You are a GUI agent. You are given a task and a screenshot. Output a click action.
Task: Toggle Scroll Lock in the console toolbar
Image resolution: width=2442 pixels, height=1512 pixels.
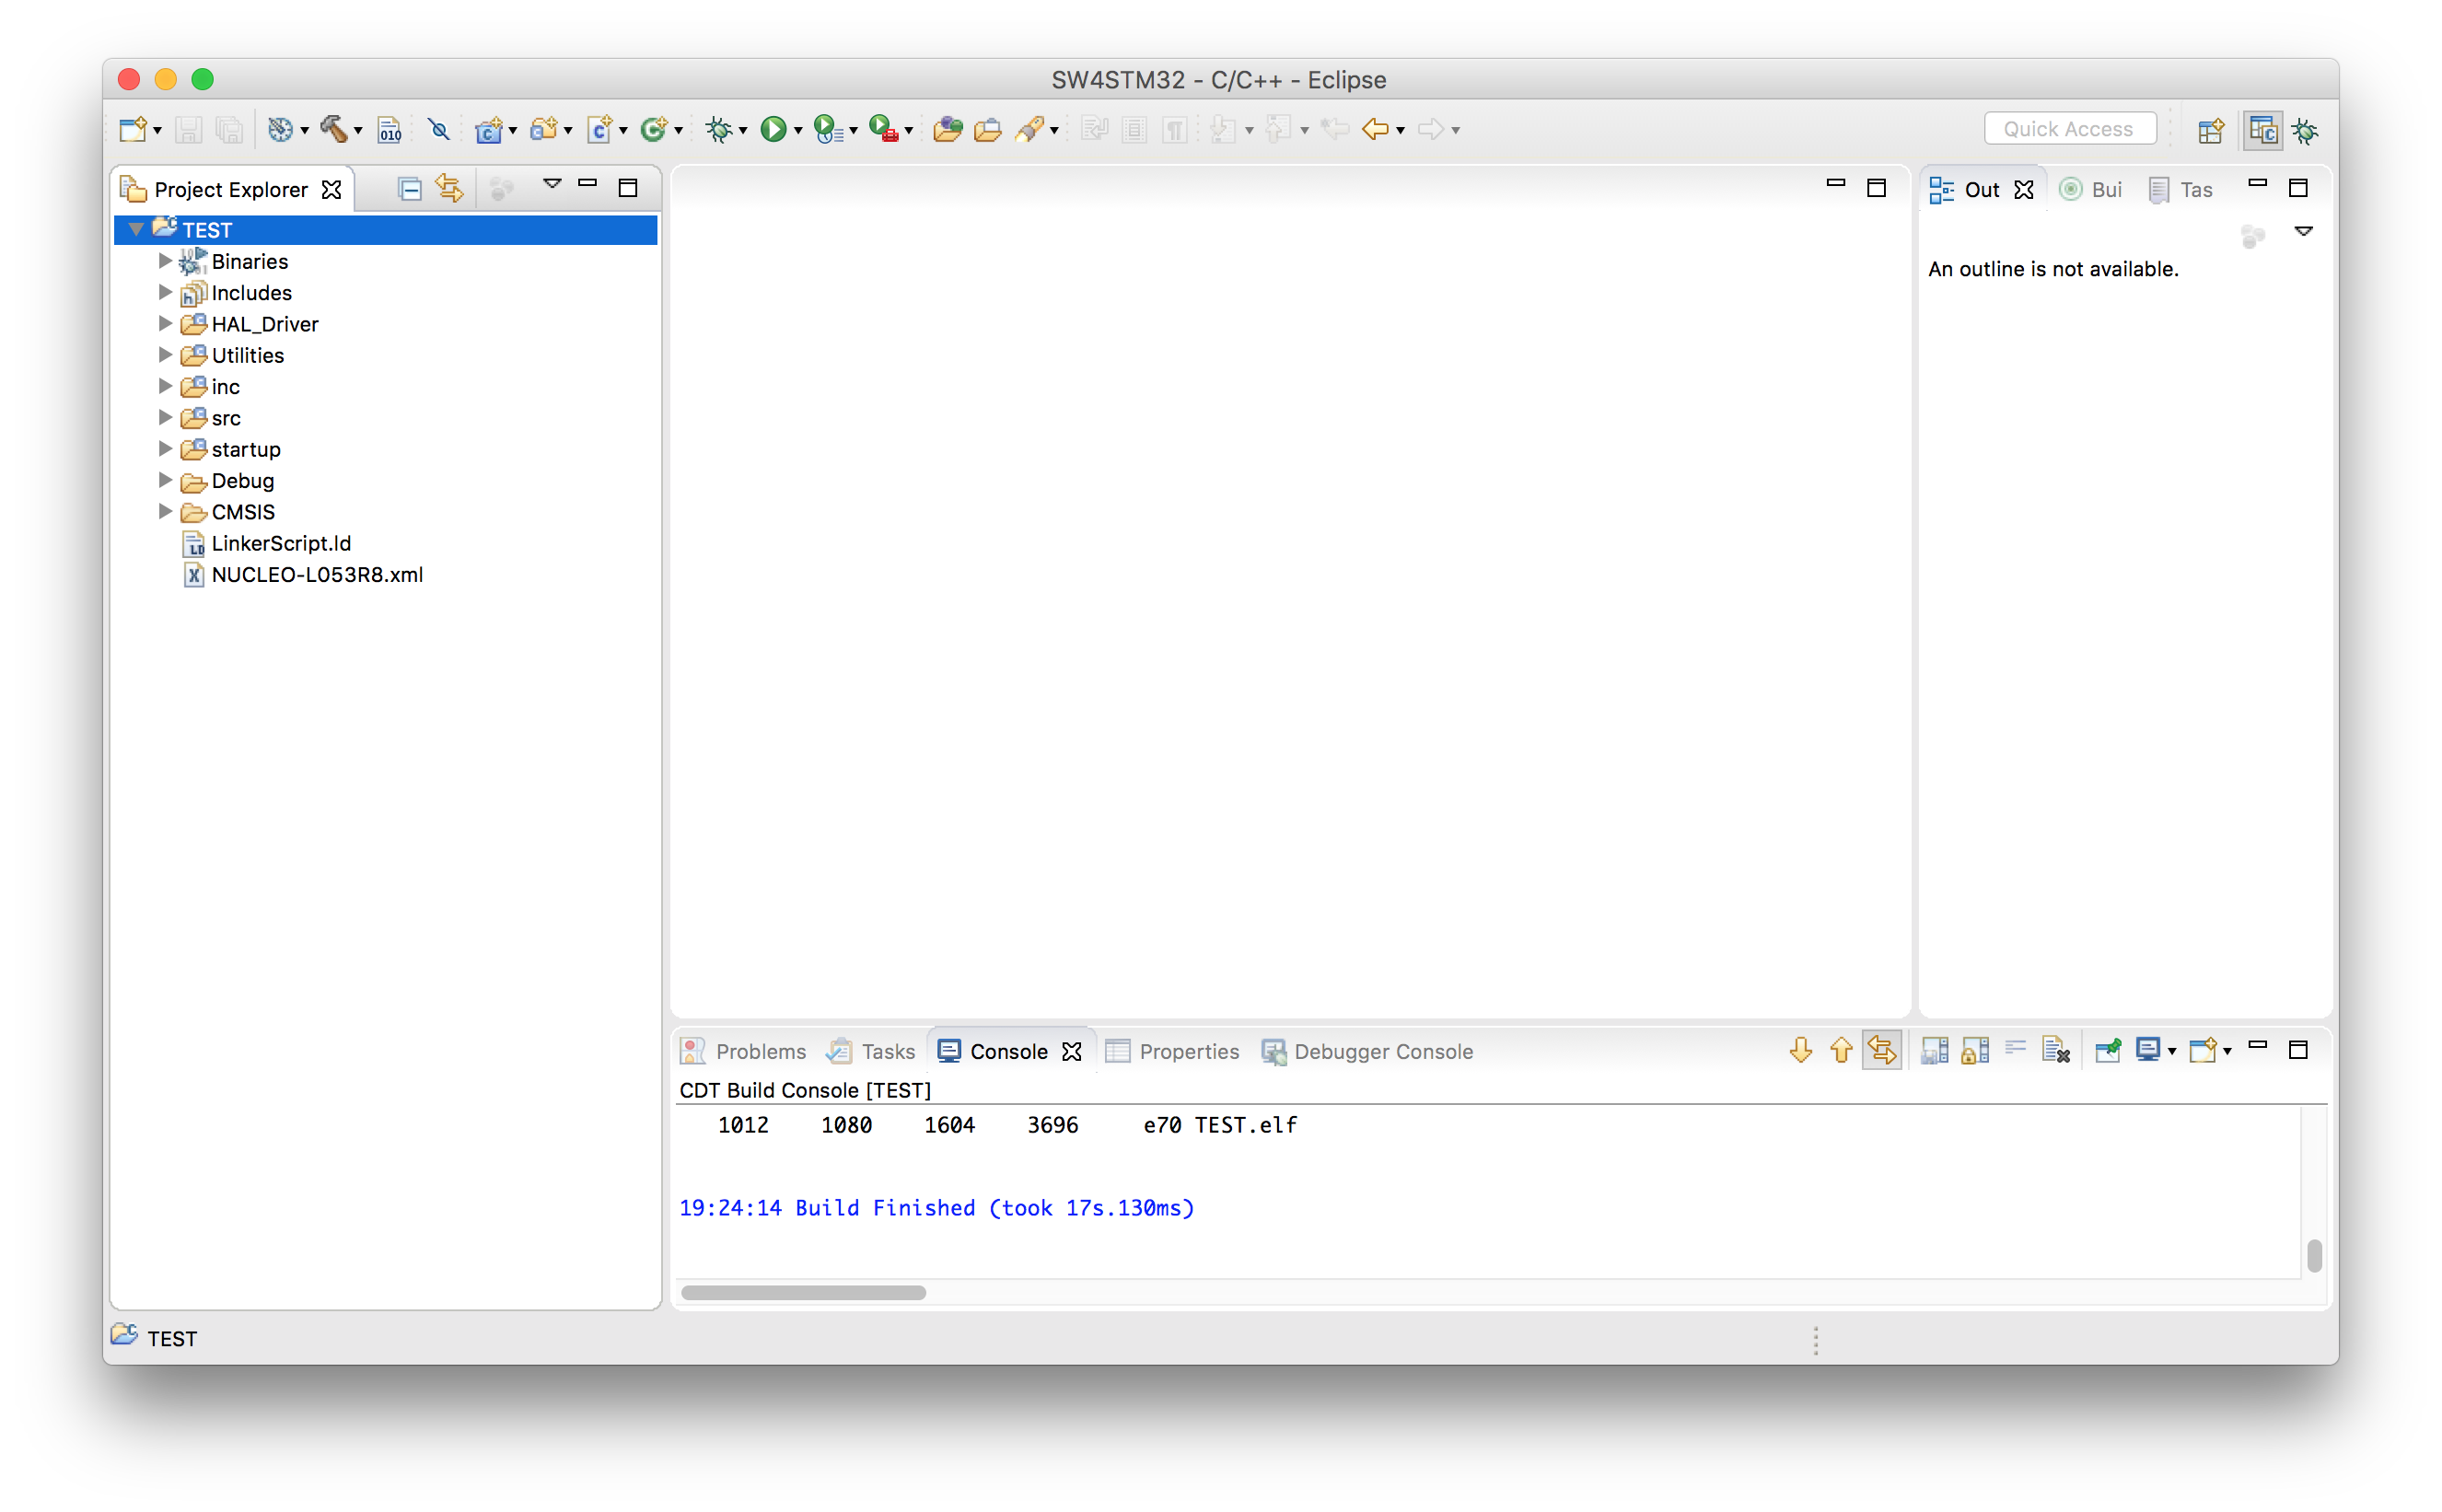[1975, 1050]
